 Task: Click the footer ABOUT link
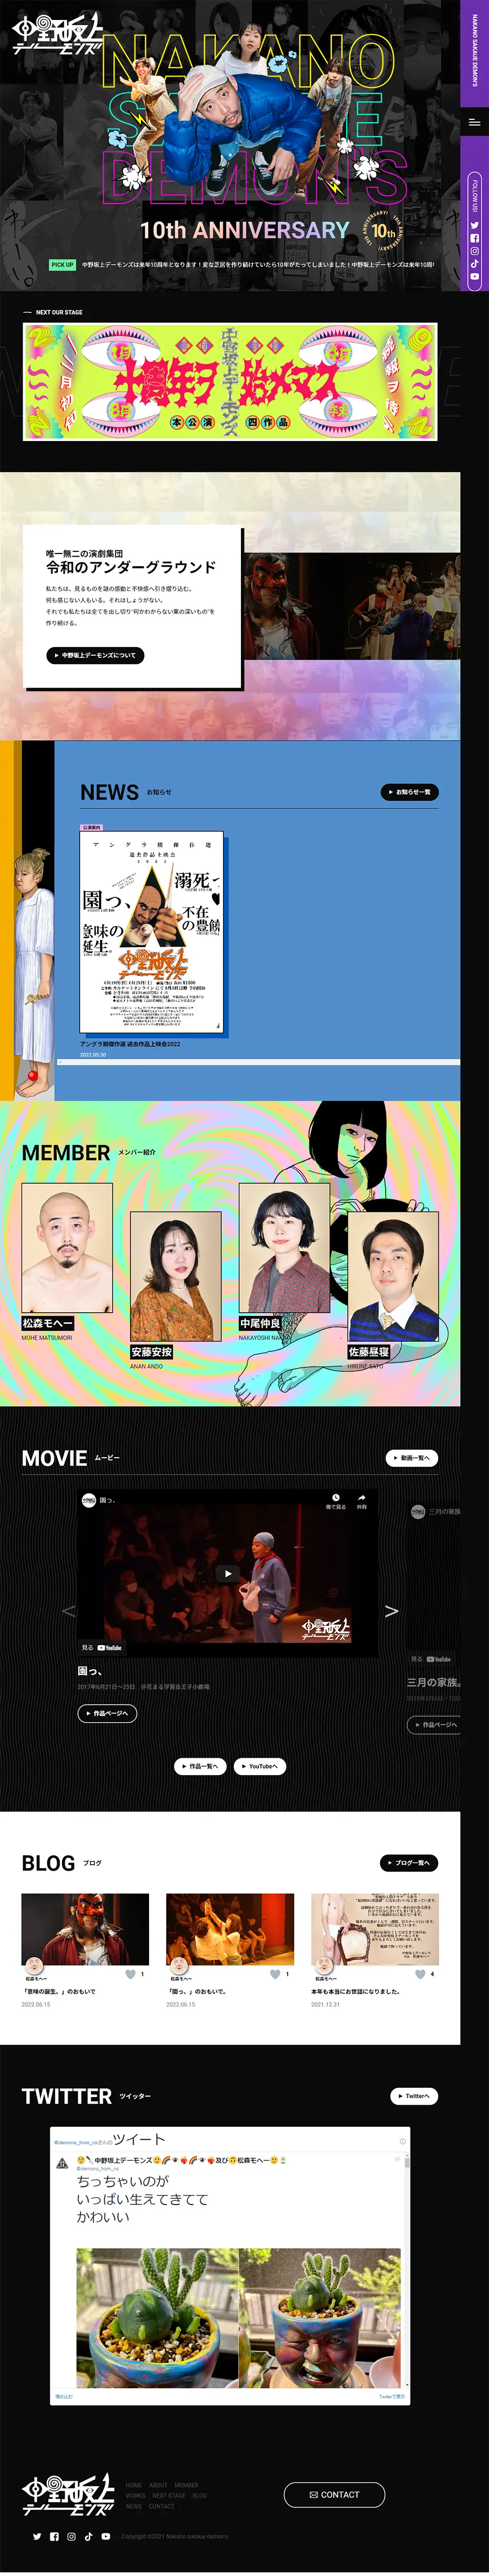(x=158, y=2485)
